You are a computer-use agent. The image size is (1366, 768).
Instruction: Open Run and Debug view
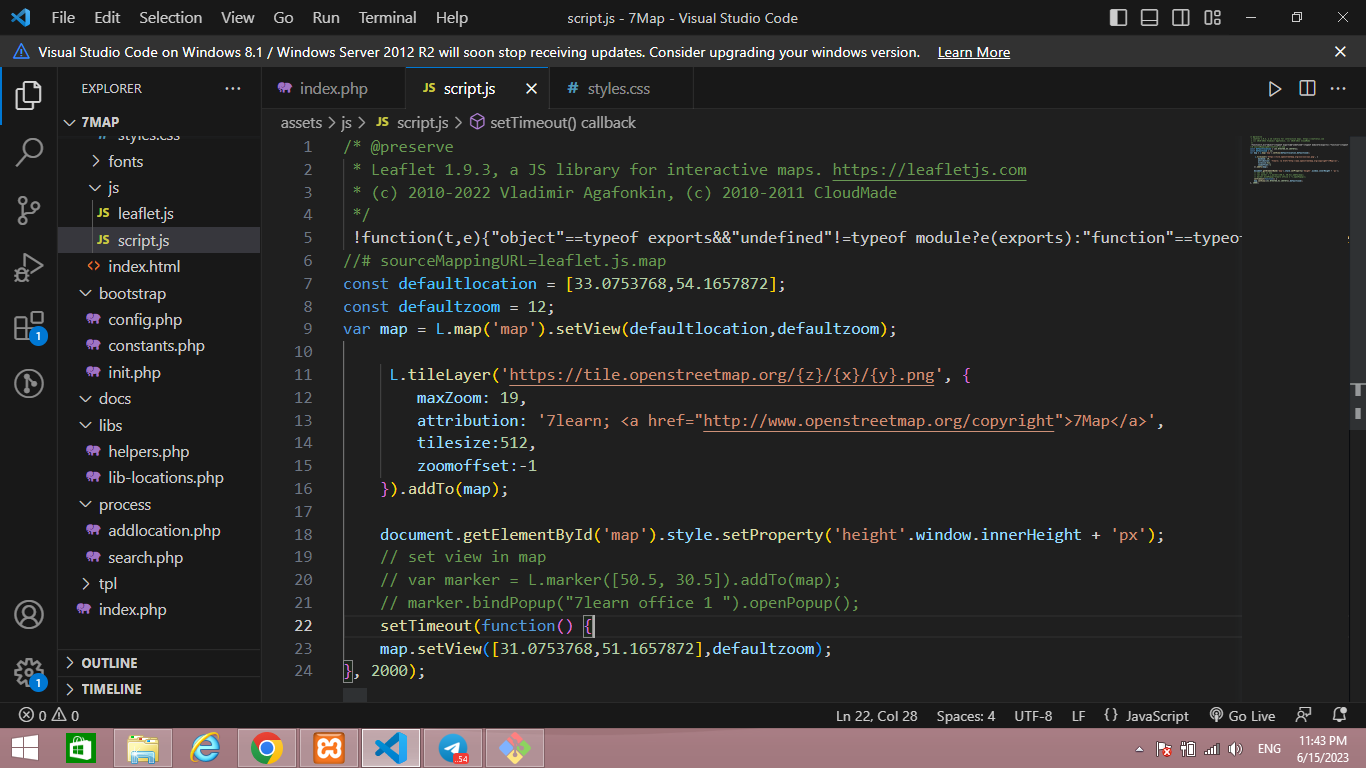click(x=28, y=268)
